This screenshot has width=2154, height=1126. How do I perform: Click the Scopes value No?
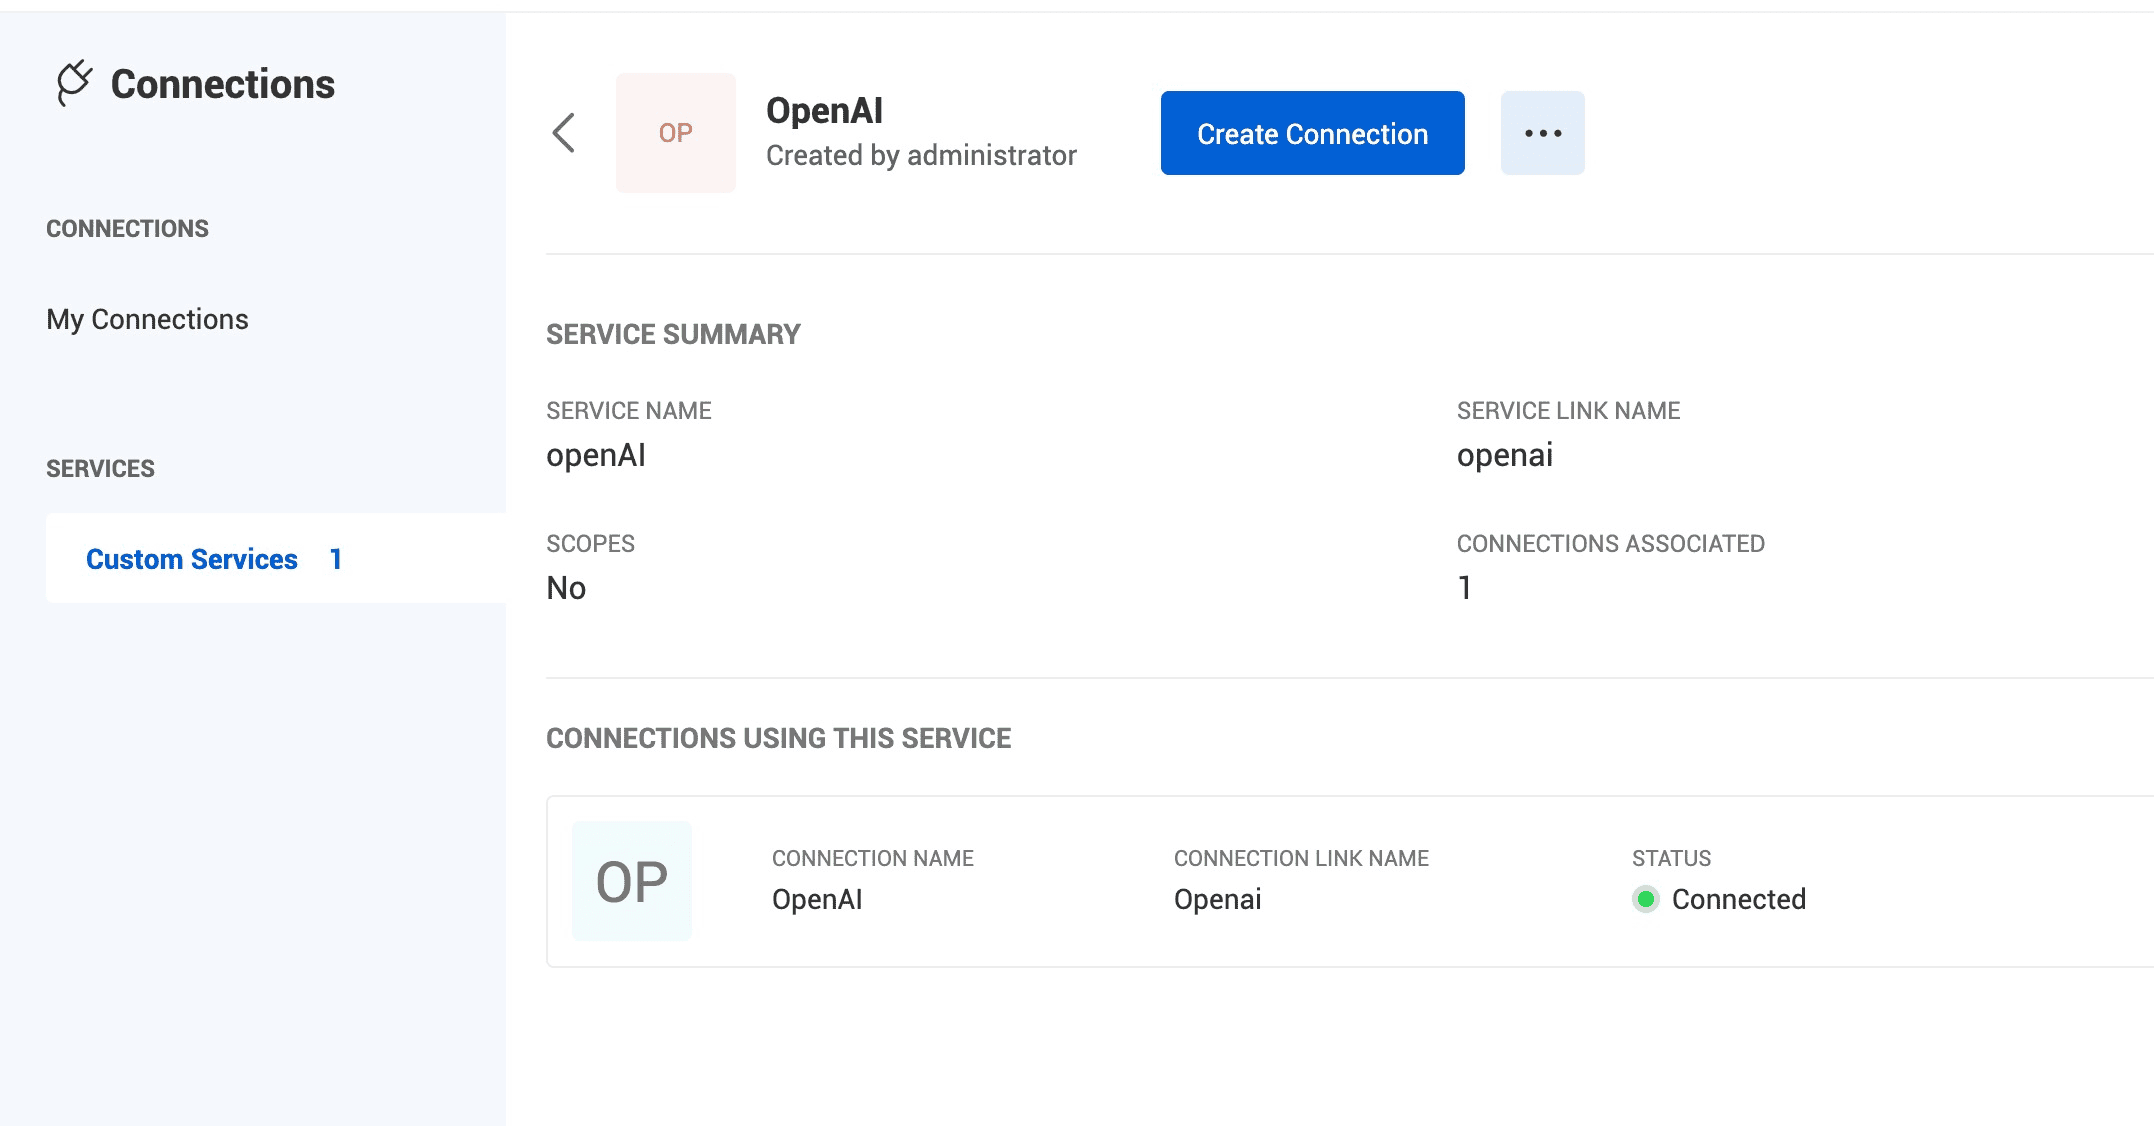(x=566, y=588)
